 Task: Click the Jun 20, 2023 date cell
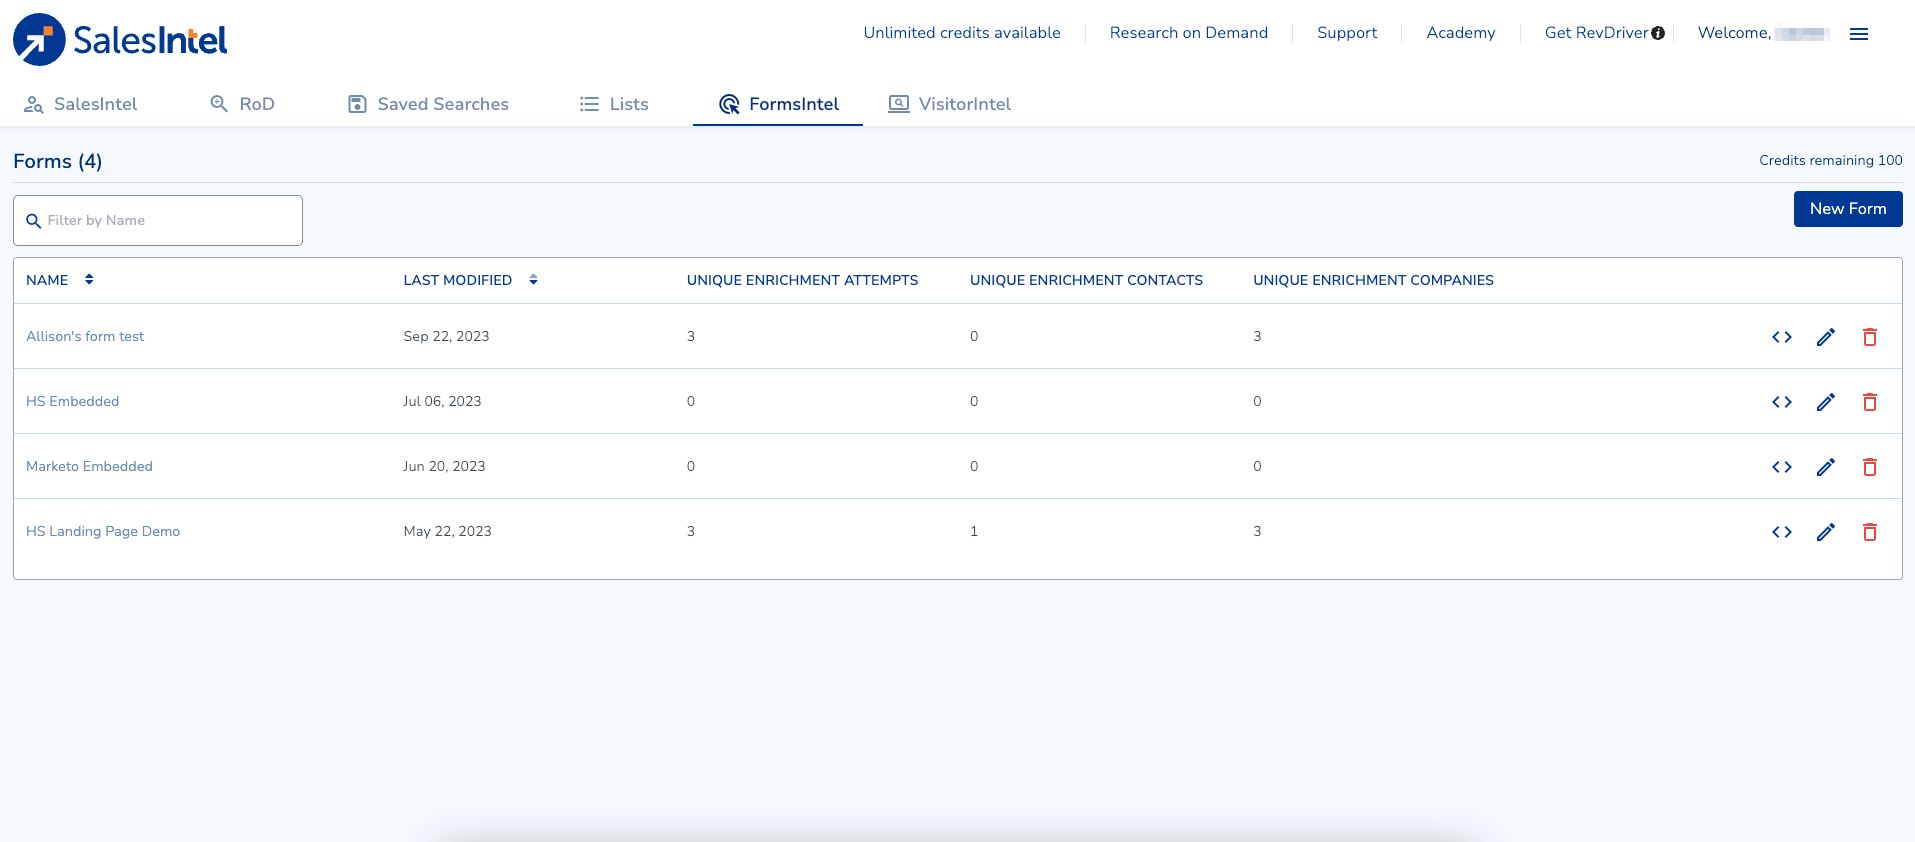[x=444, y=467]
